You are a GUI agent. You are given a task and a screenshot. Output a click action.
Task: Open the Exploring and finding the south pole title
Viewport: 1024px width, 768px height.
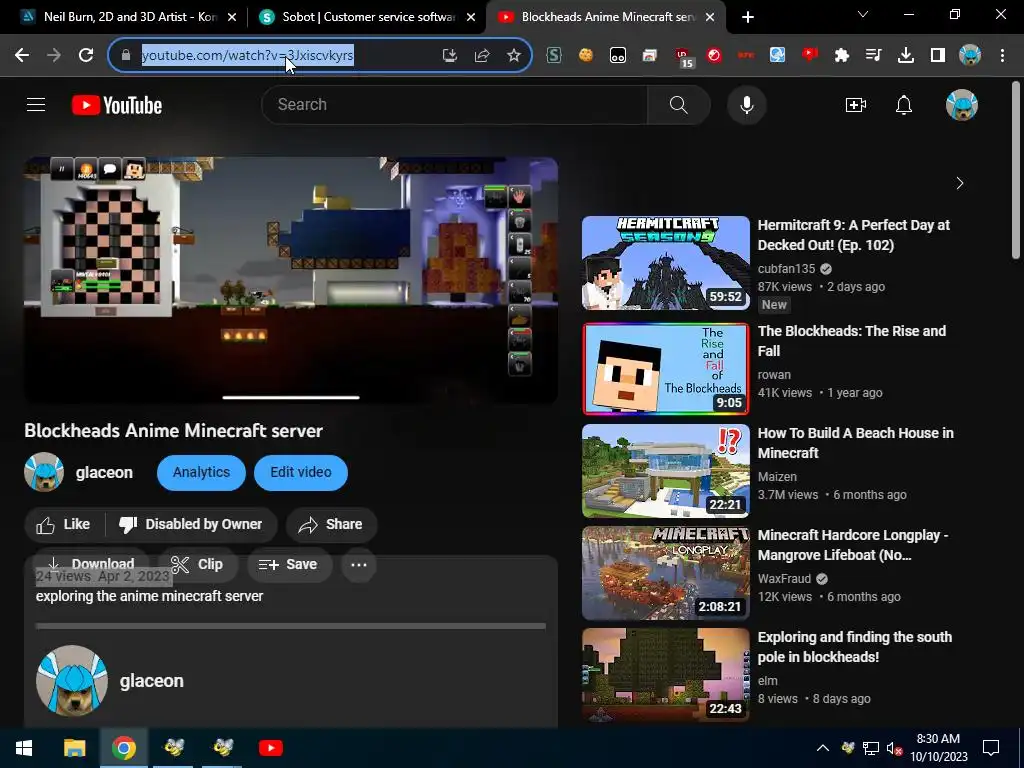point(854,647)
